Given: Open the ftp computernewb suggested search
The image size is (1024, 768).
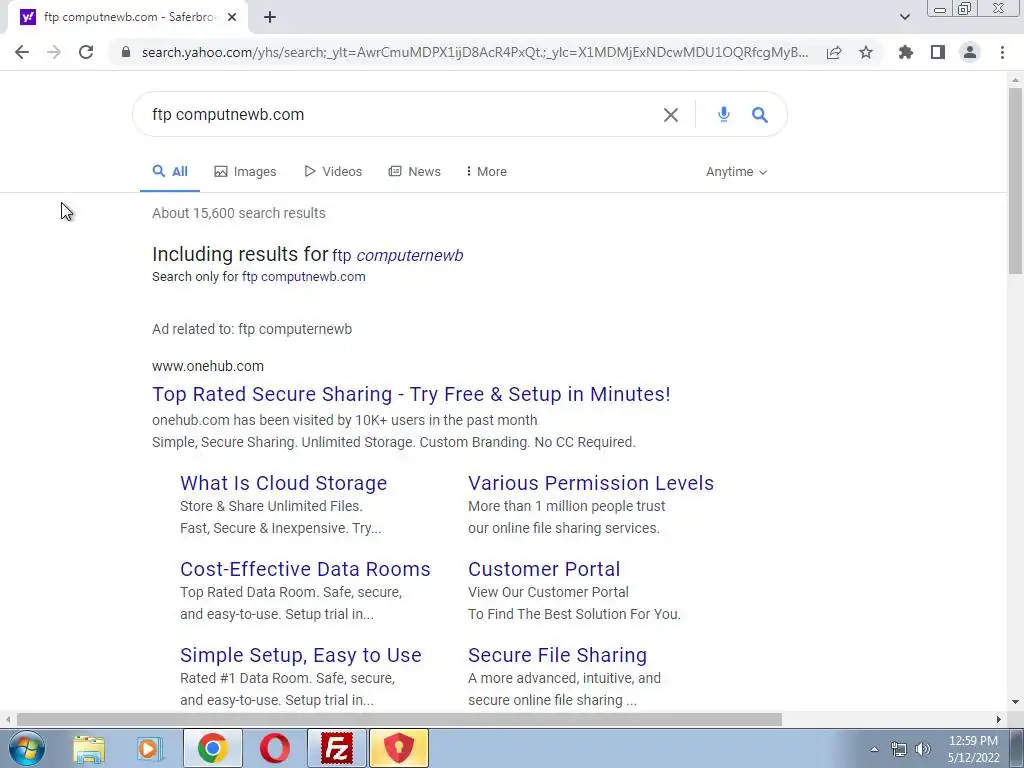Looking at the screenshot, I should [398, 255].
